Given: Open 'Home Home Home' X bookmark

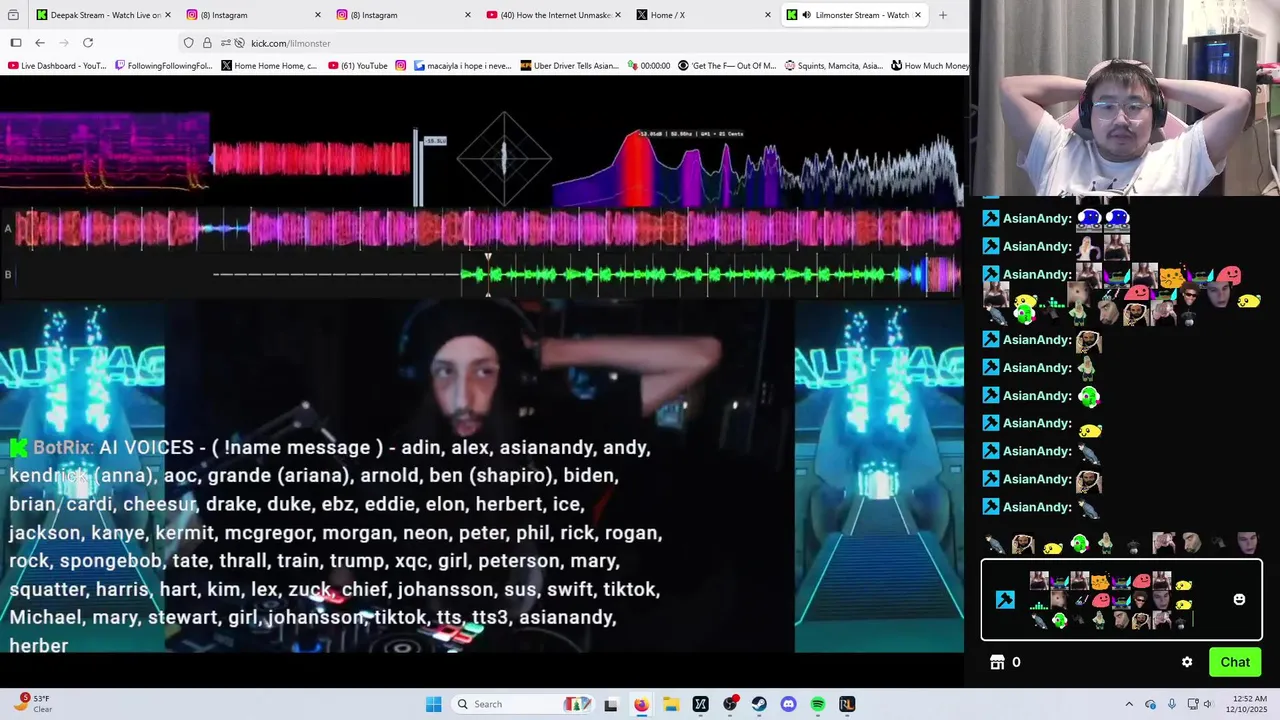Looking at the screenshot, I should [x=269, y=66].
